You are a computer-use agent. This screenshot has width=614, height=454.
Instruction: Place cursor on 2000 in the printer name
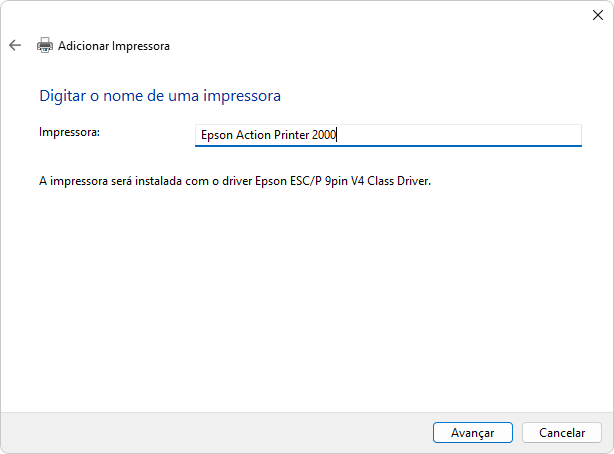(x=324, y=135)
